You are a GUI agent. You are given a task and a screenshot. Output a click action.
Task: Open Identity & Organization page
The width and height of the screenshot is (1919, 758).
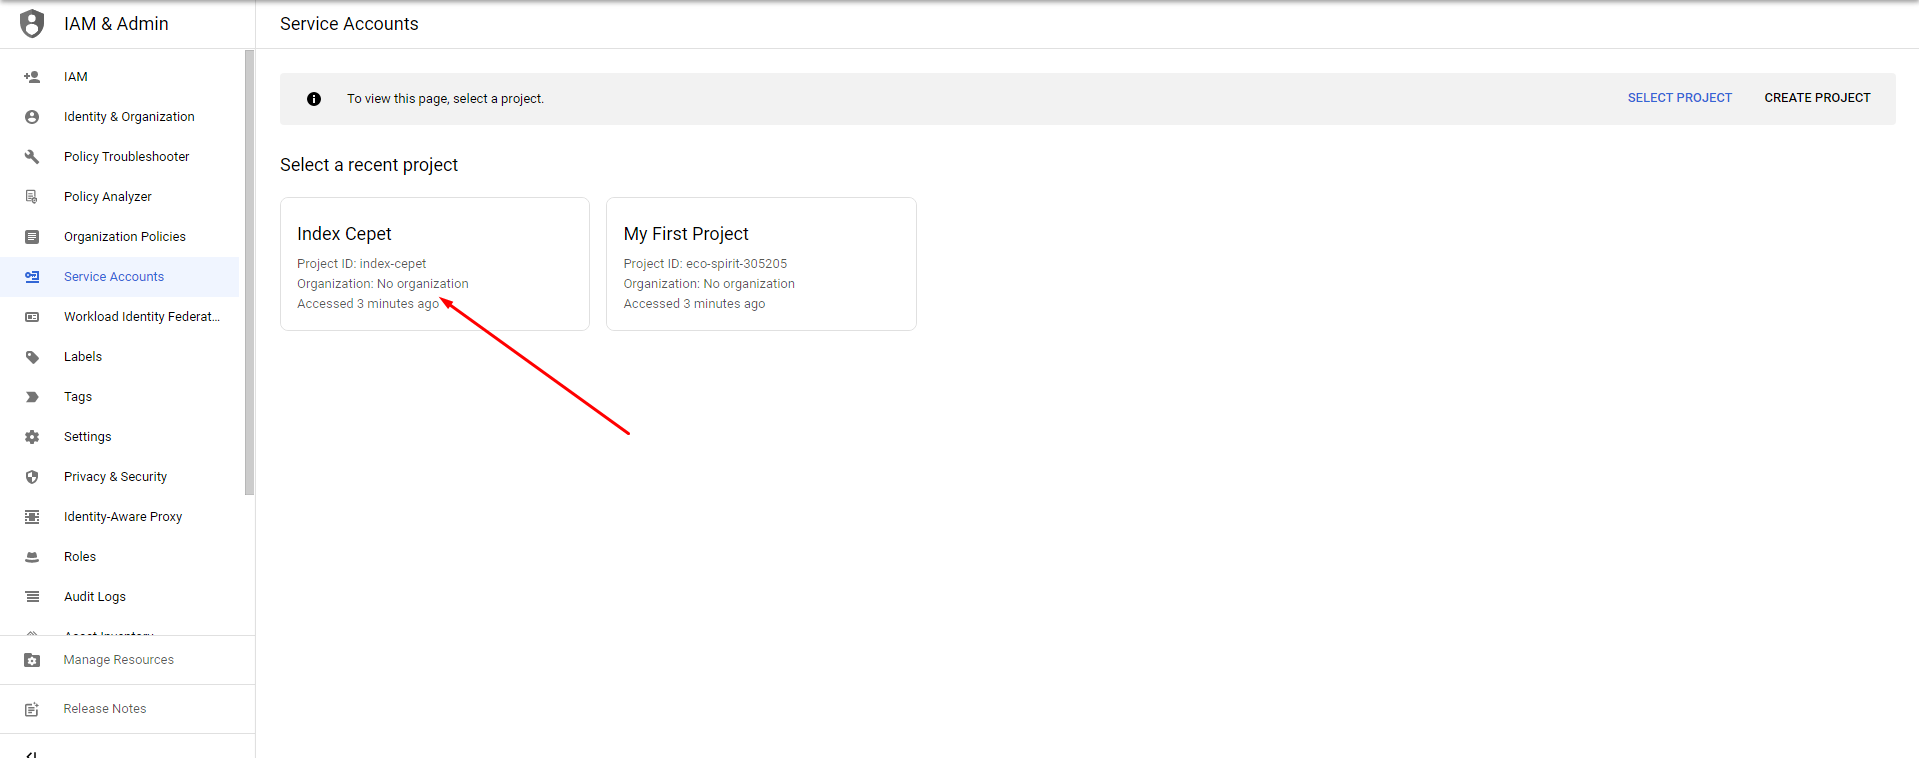pyautogui.click(x=120, y=117)
